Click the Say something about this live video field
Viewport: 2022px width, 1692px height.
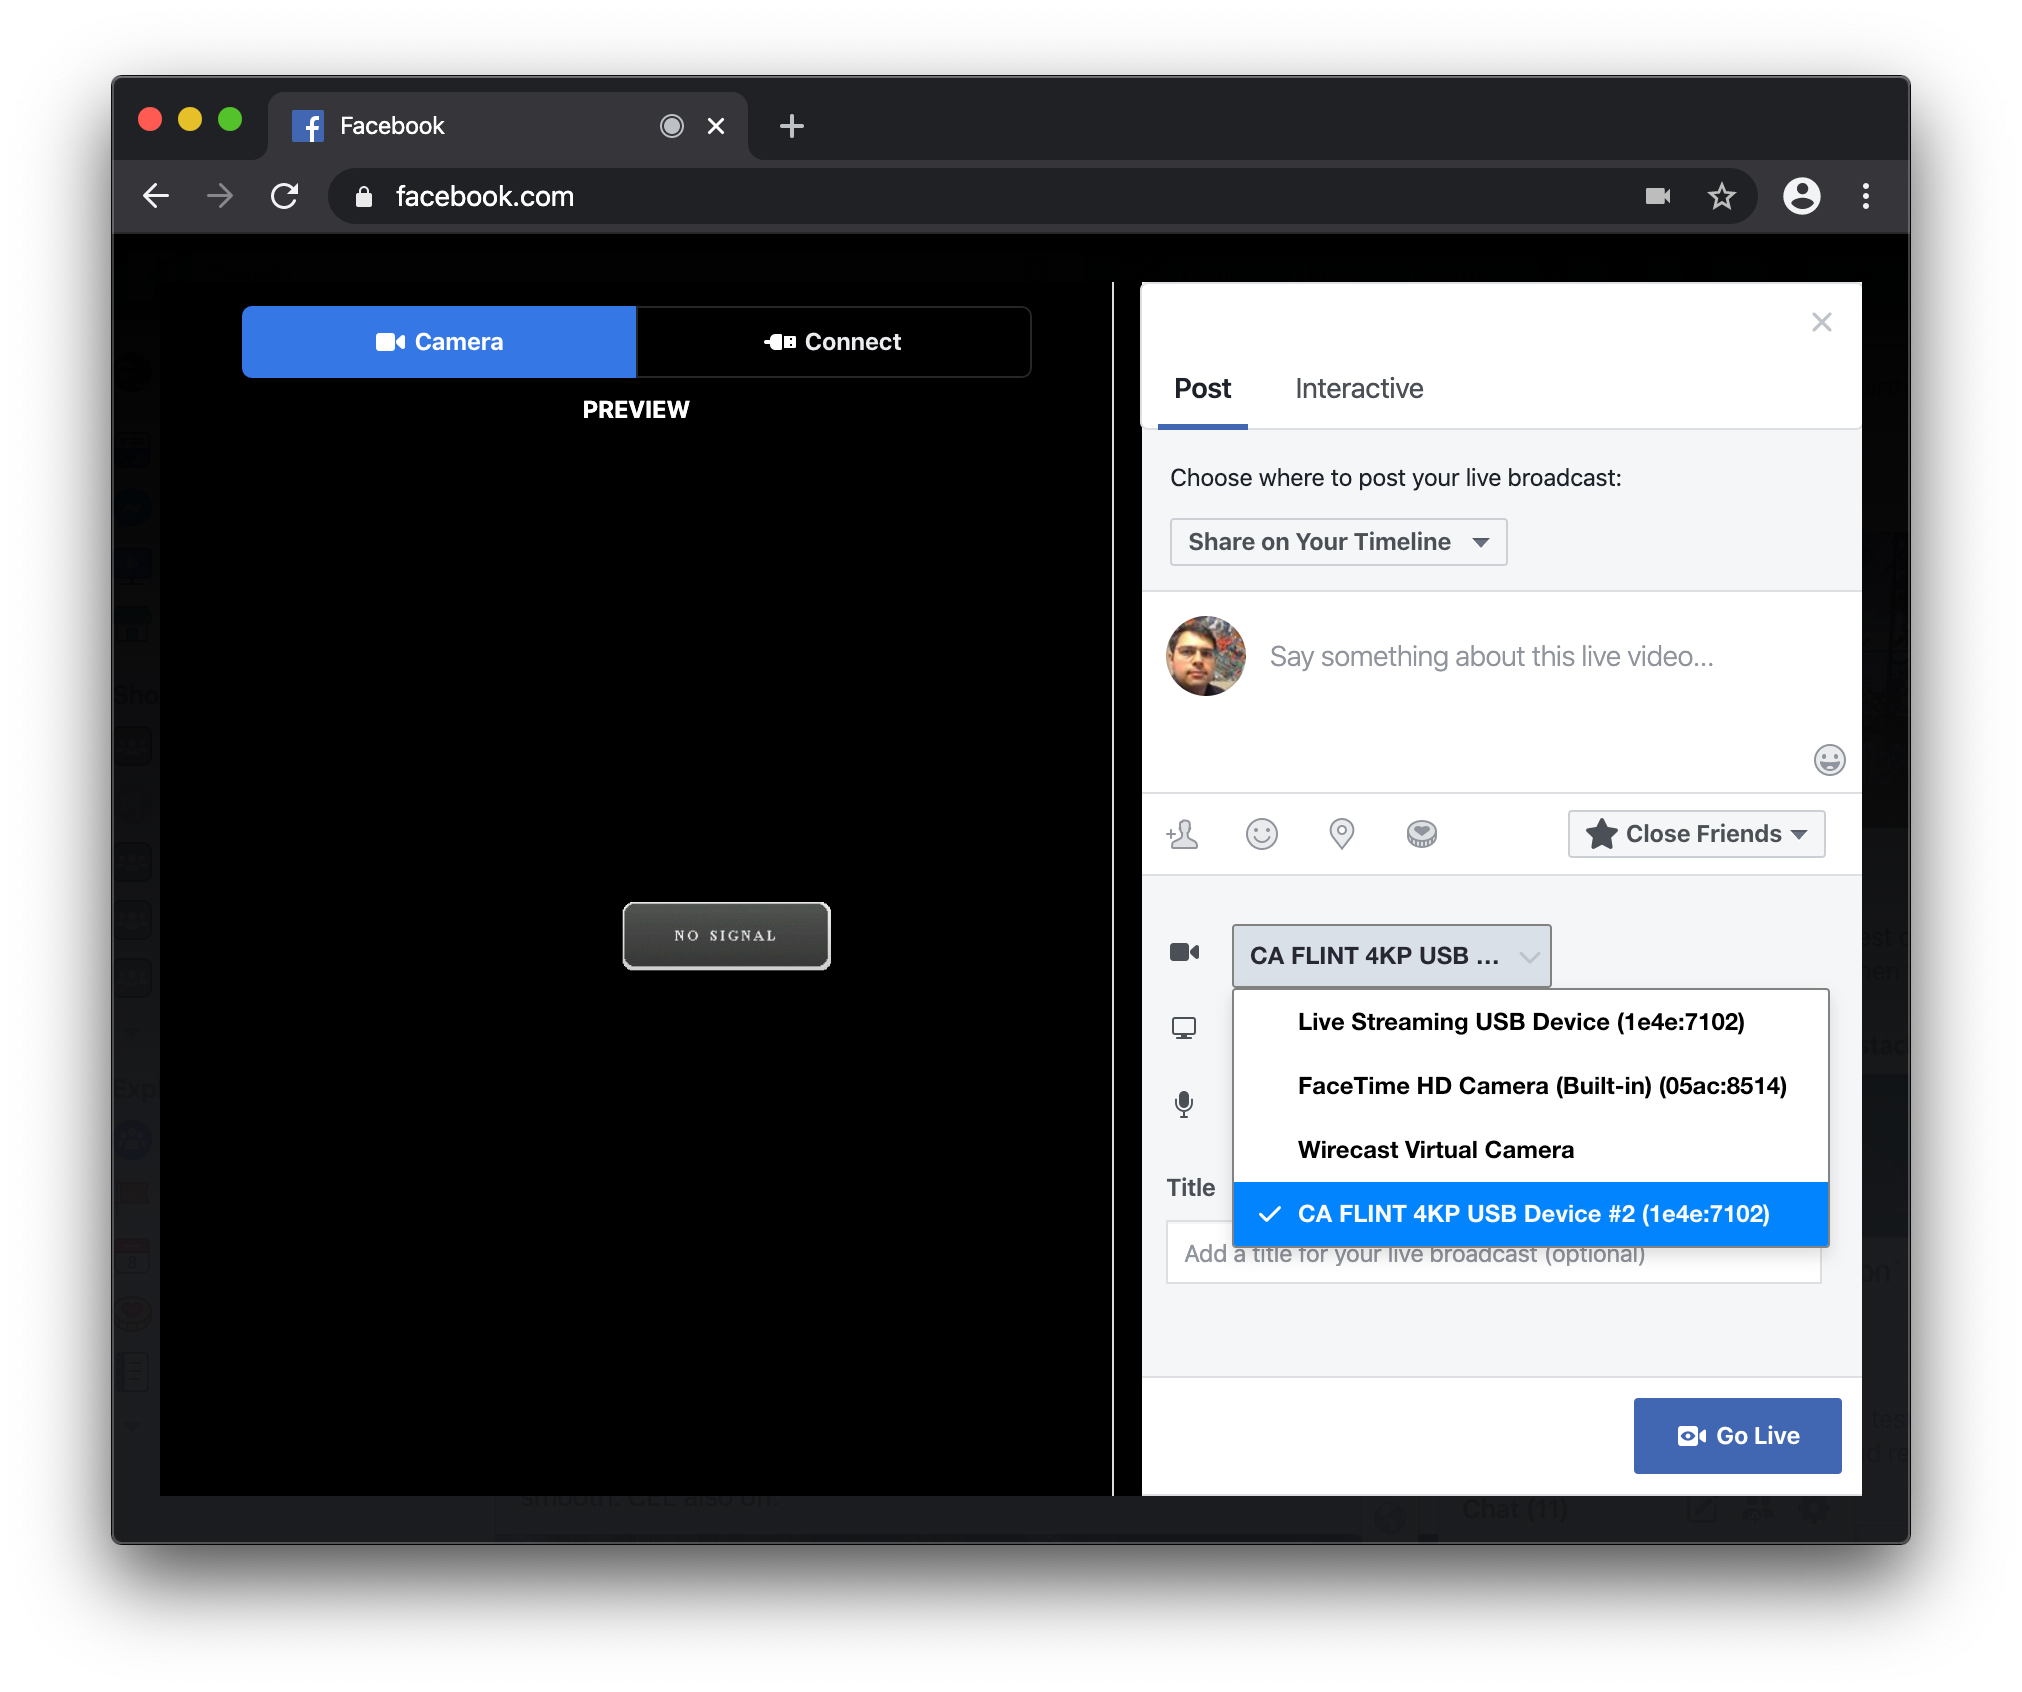coord(1491,657)
